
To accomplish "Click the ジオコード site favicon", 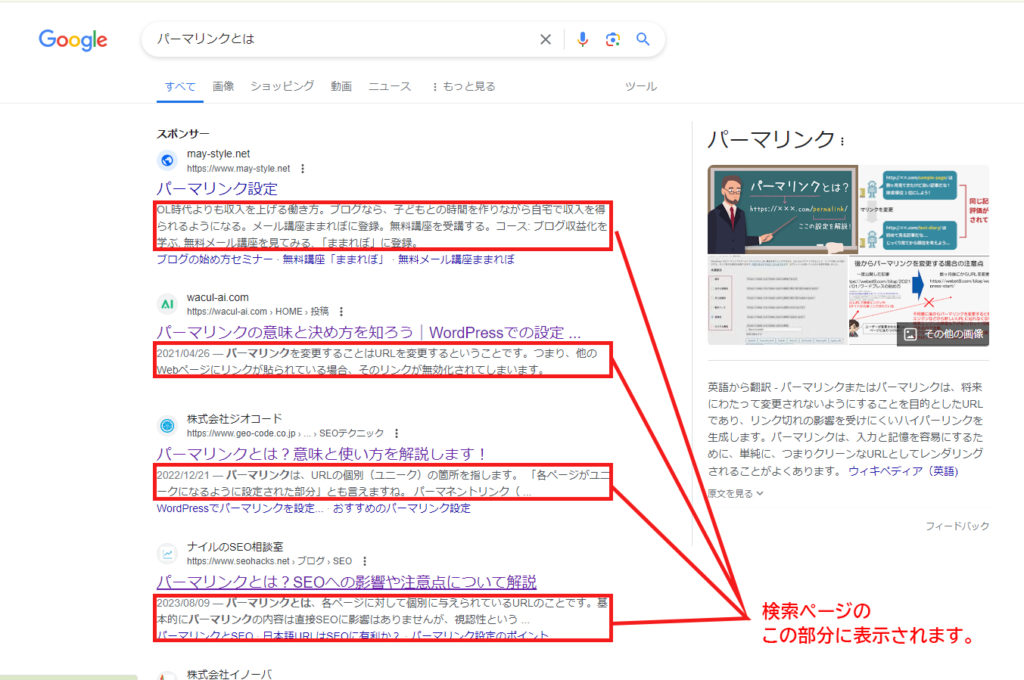I will point(167,426).
